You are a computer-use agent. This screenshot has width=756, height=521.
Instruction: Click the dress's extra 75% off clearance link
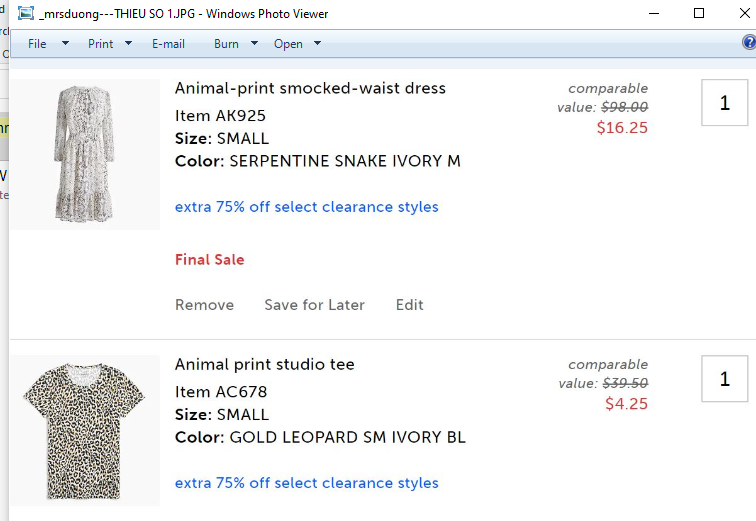tap(306, 207)
